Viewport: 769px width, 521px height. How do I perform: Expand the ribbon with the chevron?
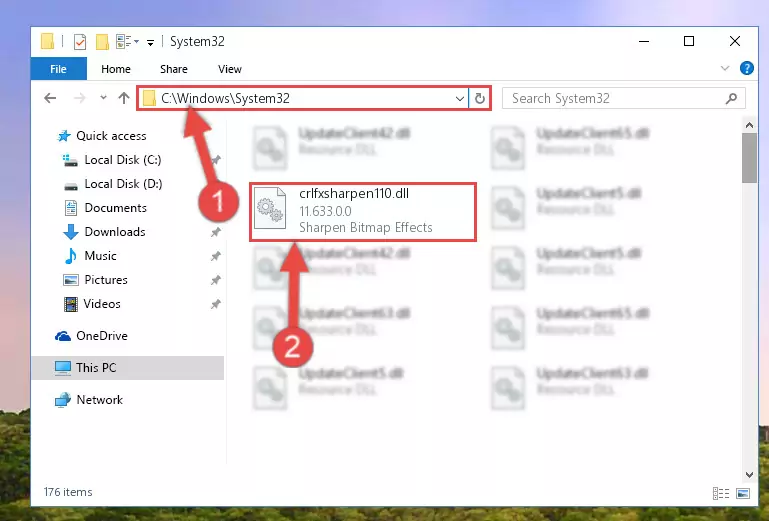(x=725, y=68)
